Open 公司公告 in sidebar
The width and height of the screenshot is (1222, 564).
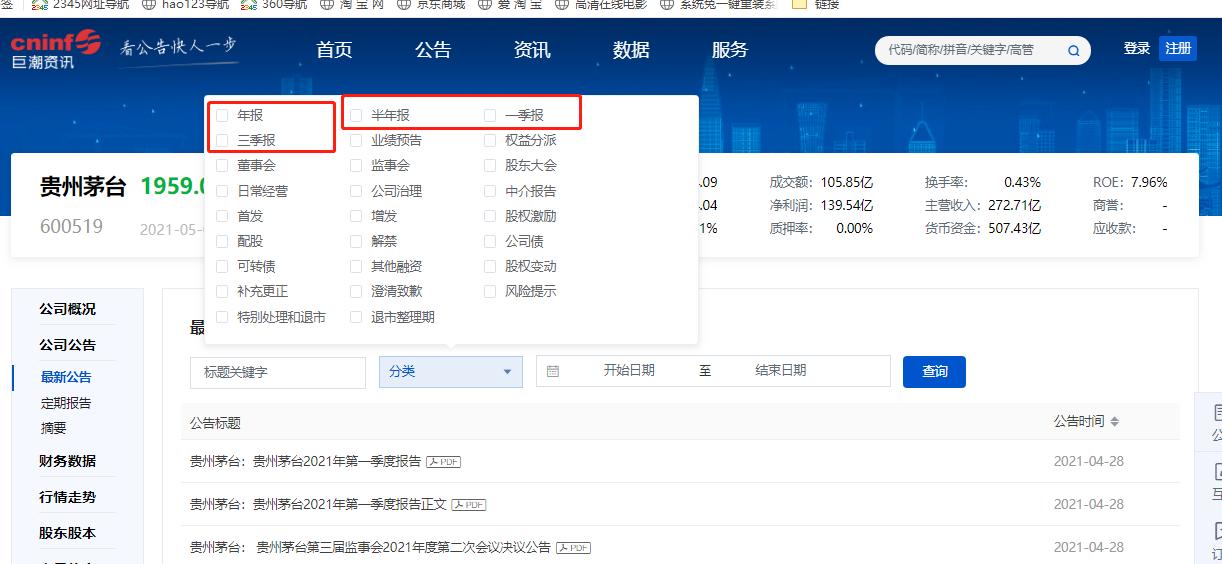[x=68, y=345]
